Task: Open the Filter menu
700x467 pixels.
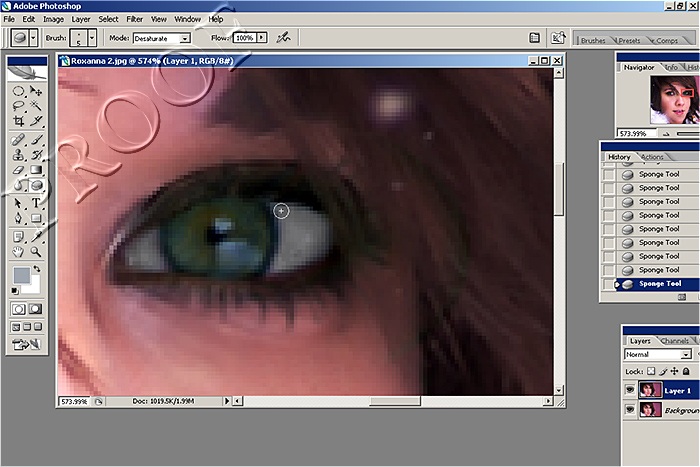Action: (x=134, y=19)
